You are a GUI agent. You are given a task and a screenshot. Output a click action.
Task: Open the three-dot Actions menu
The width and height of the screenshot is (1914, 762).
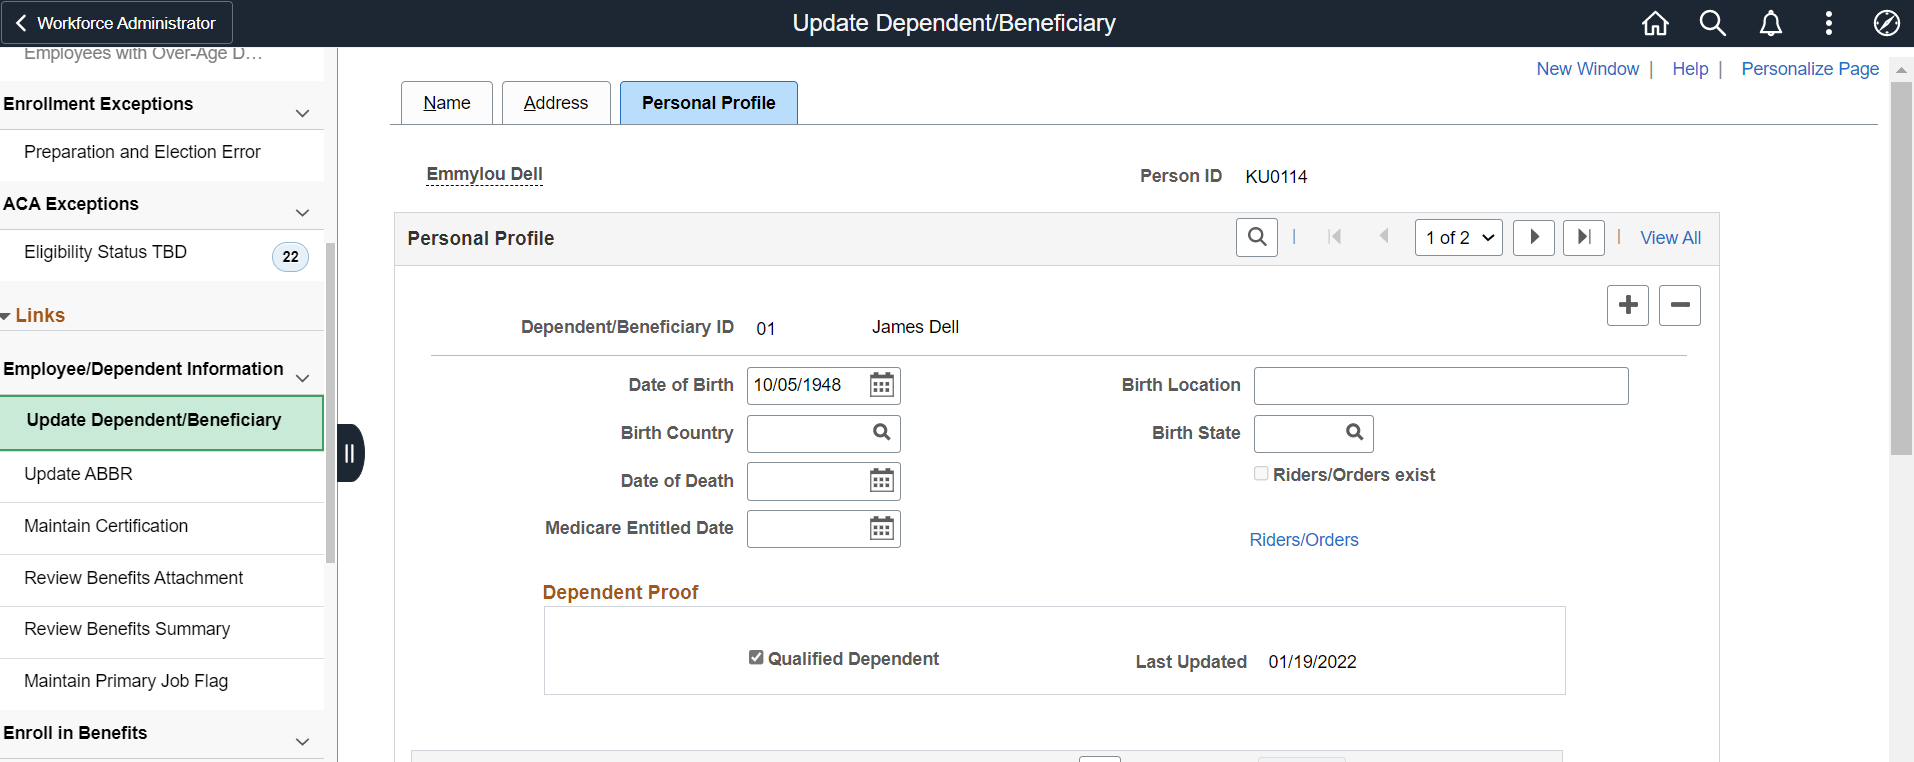pyautogui.click(x=1829, y=23)
